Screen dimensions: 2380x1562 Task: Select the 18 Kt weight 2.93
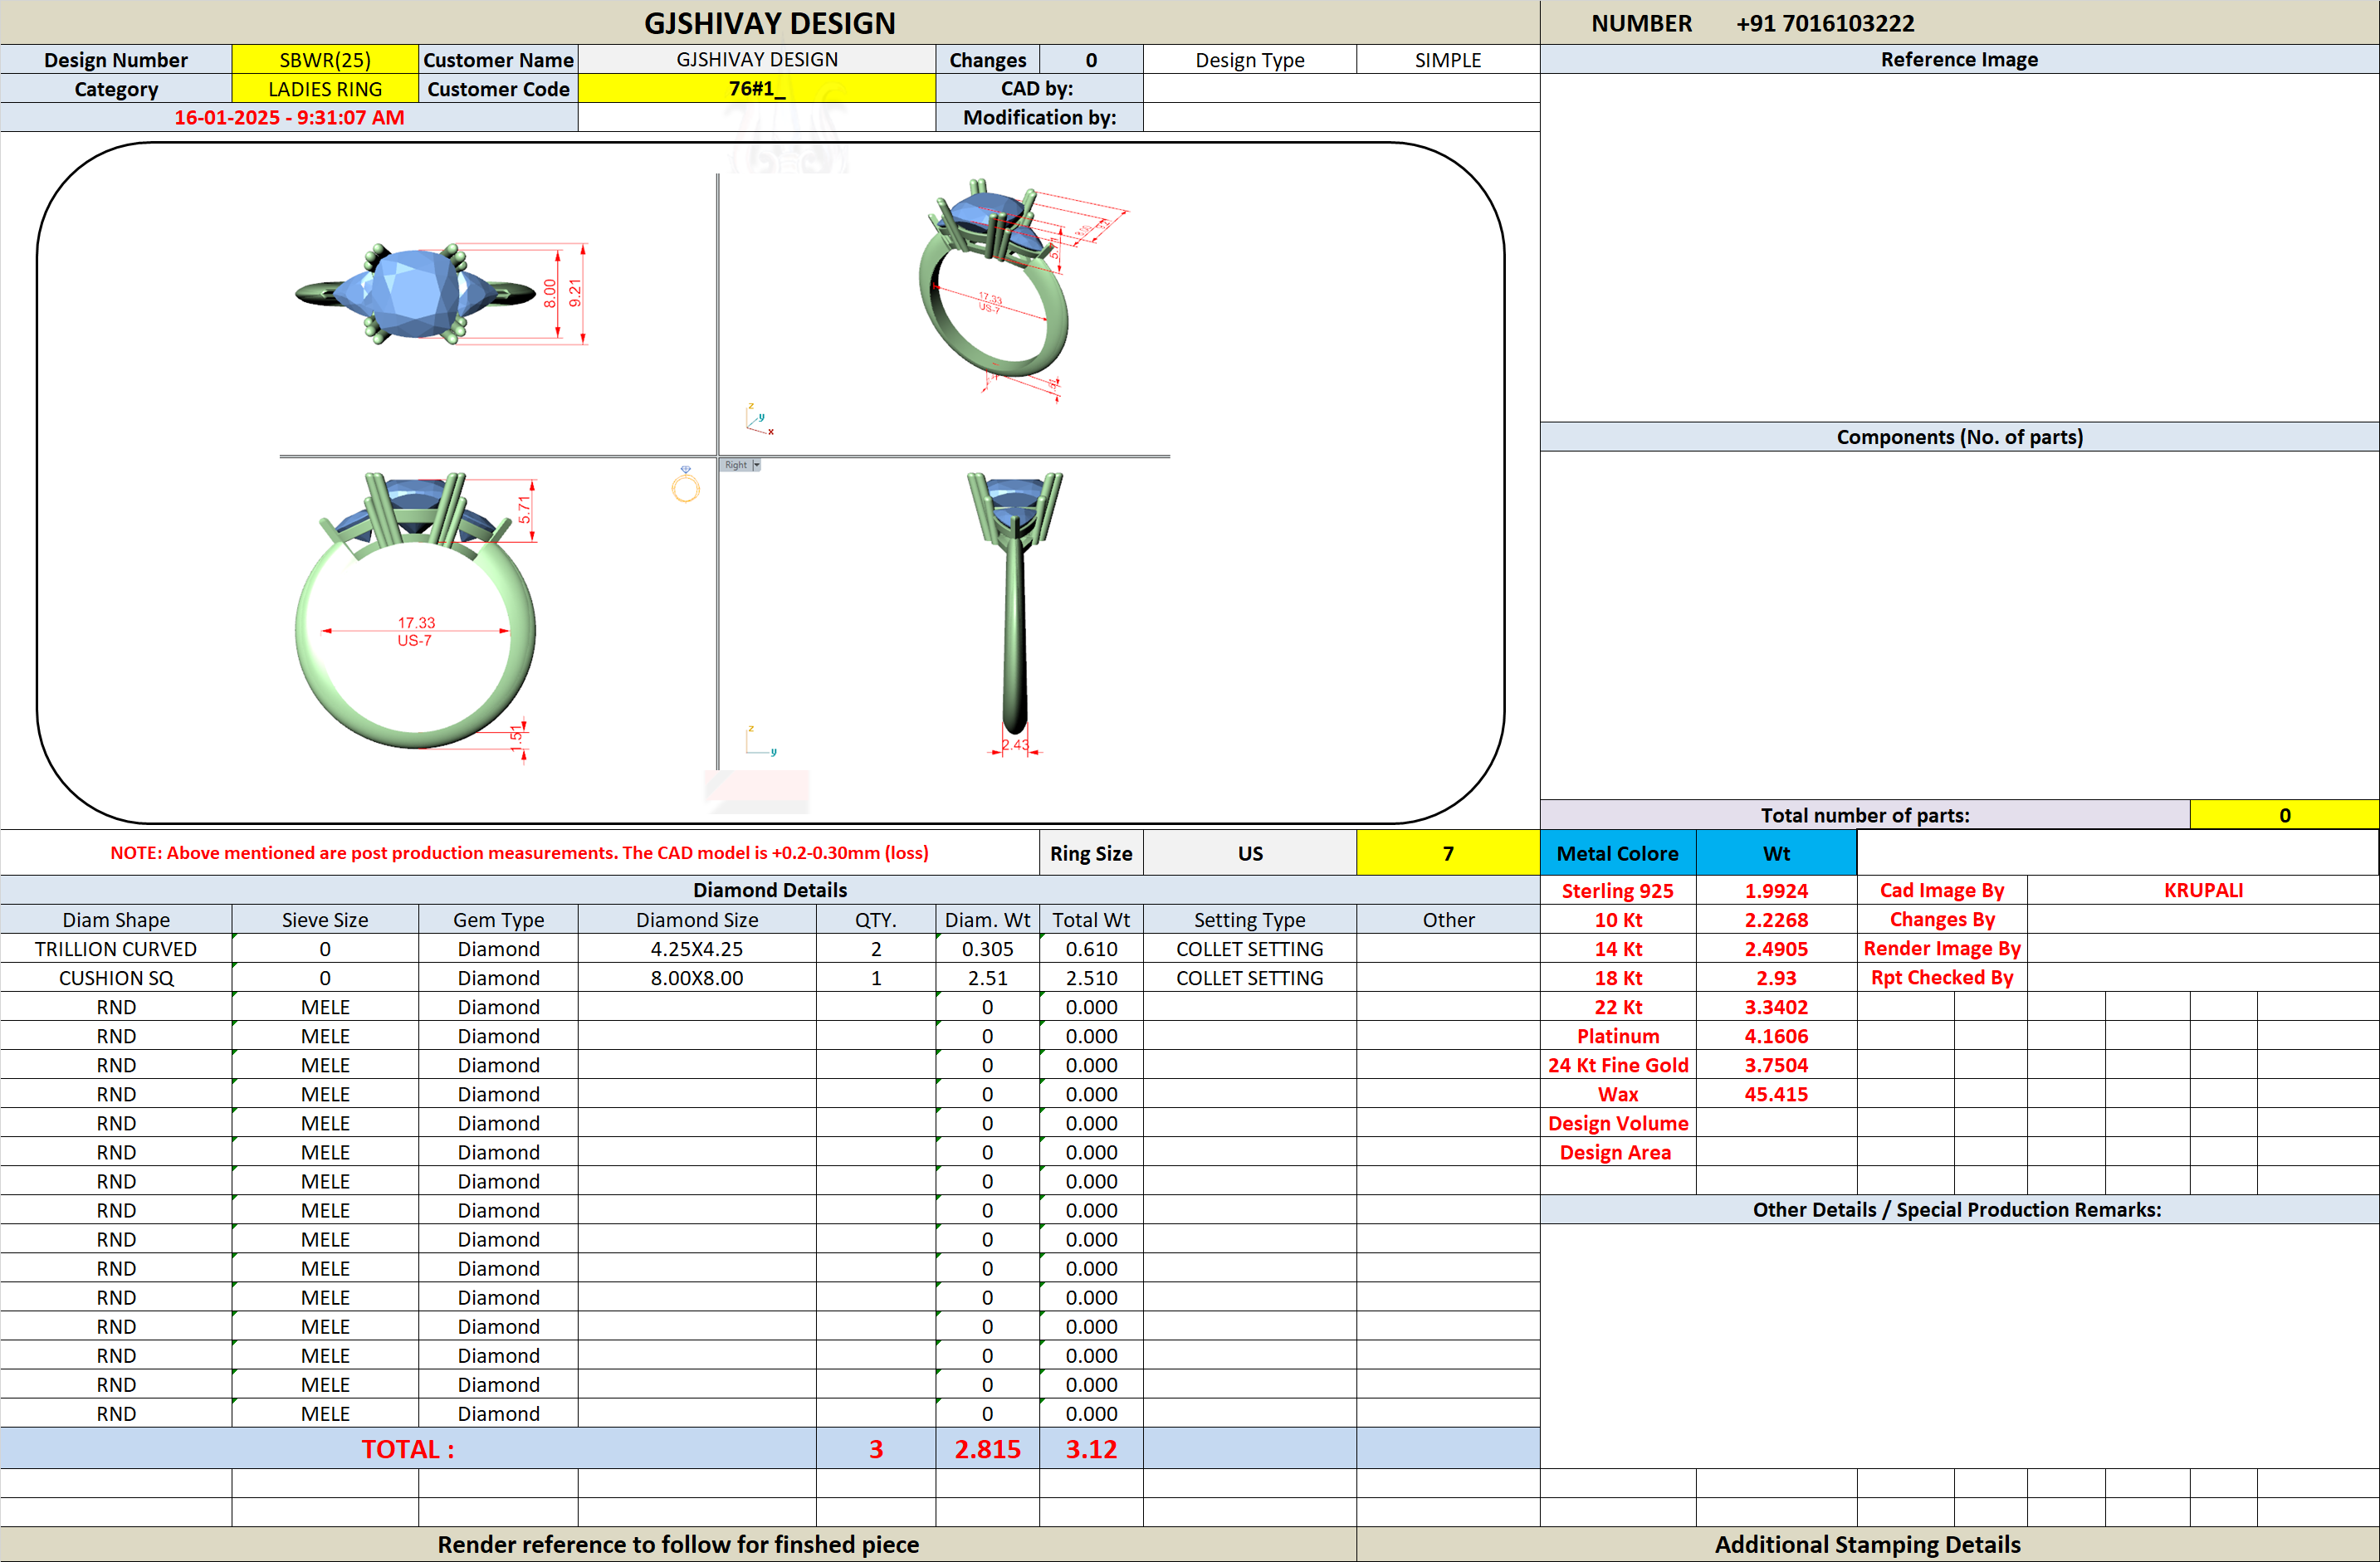click(x=1776, y=978)
